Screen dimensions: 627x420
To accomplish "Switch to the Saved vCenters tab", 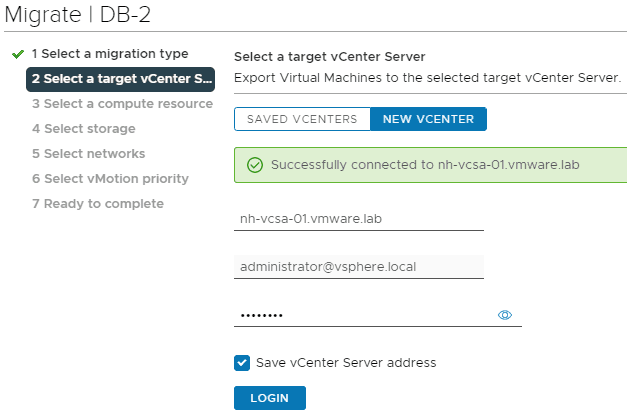I will [302, 119].
